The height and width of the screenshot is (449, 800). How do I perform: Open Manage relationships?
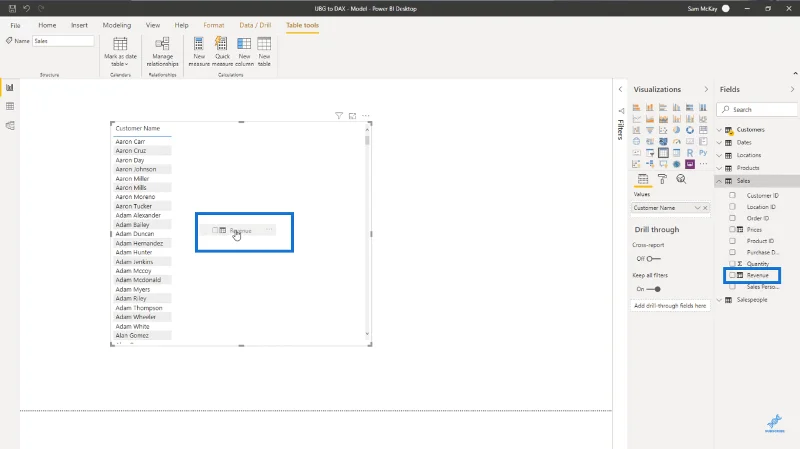point(162,52)
